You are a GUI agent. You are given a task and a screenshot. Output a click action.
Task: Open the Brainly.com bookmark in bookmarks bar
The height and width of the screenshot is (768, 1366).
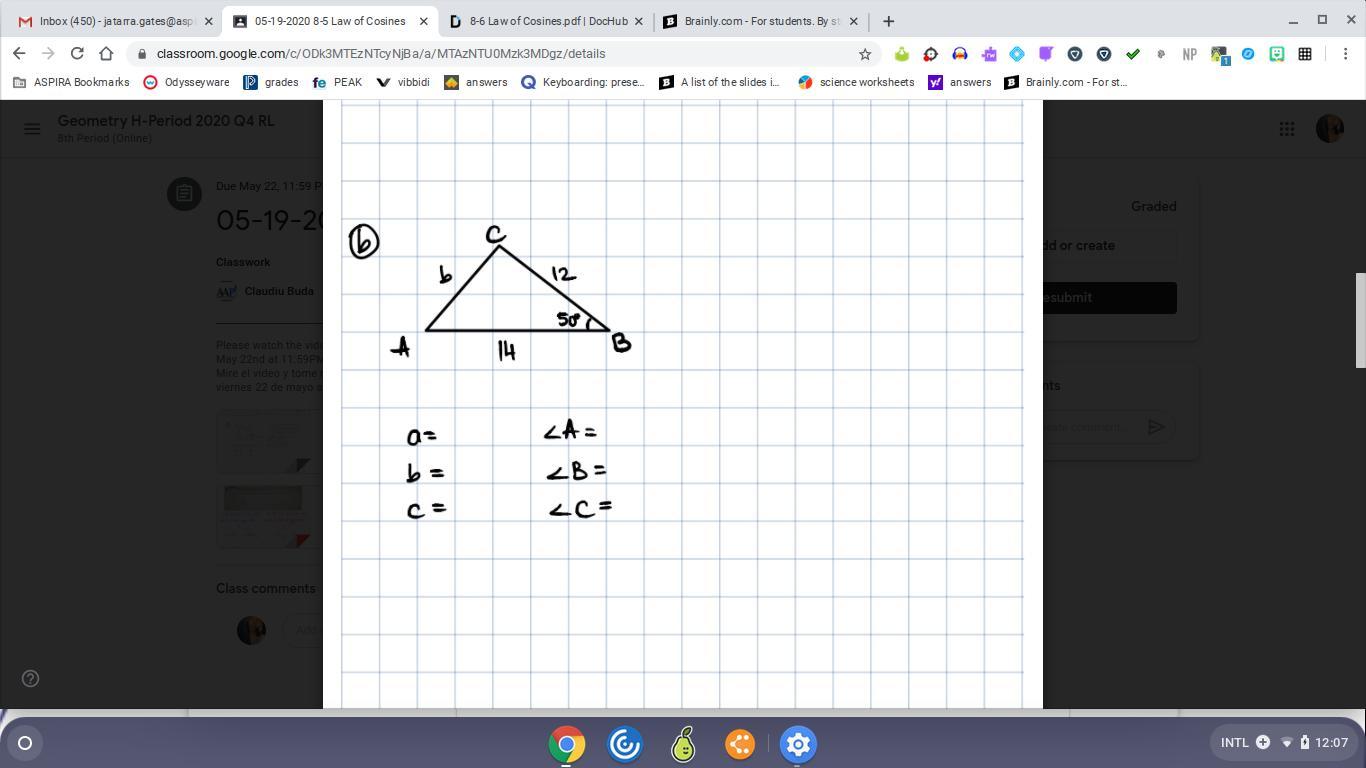tap(1066, 82)
